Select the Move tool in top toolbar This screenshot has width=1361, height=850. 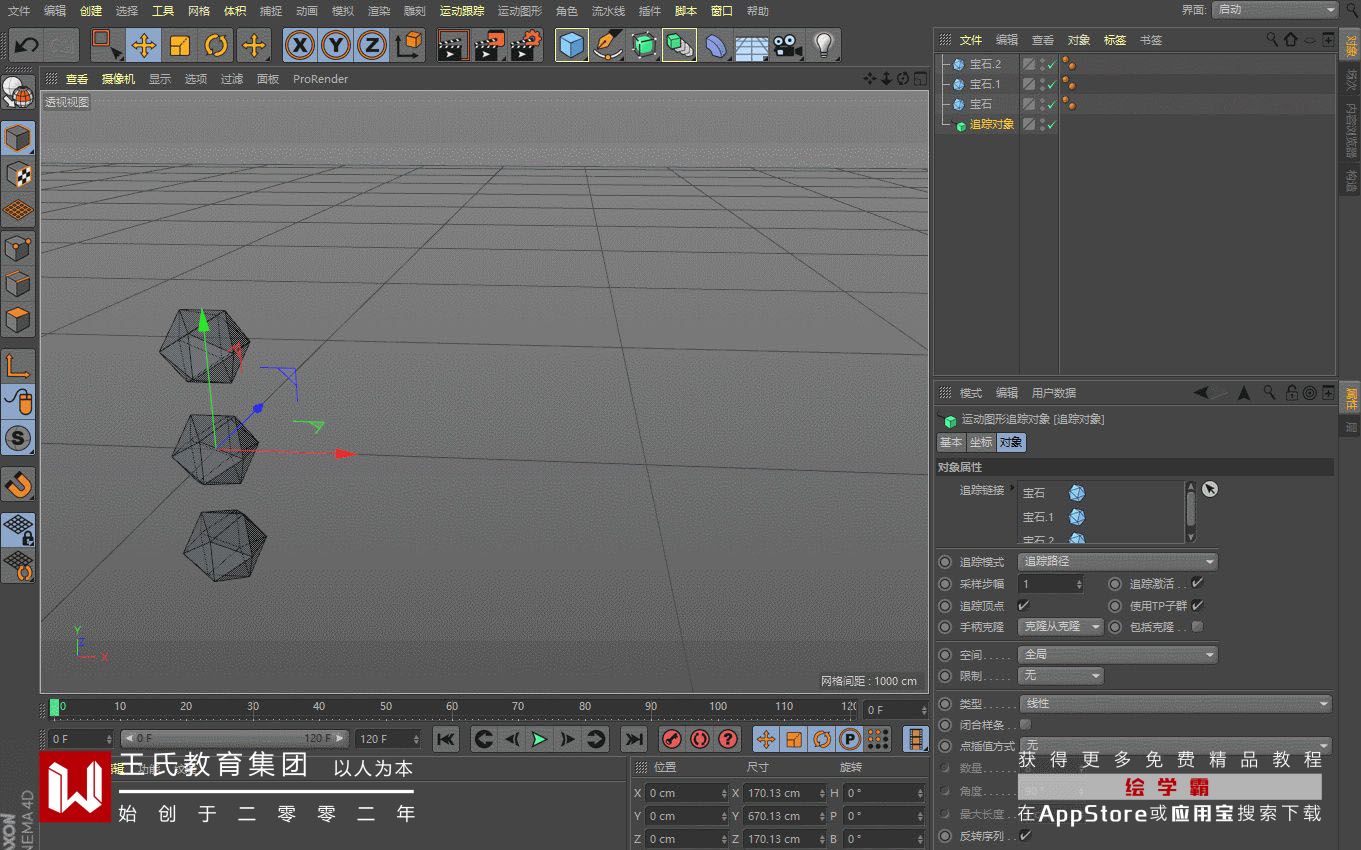click(x=143, y=45)
